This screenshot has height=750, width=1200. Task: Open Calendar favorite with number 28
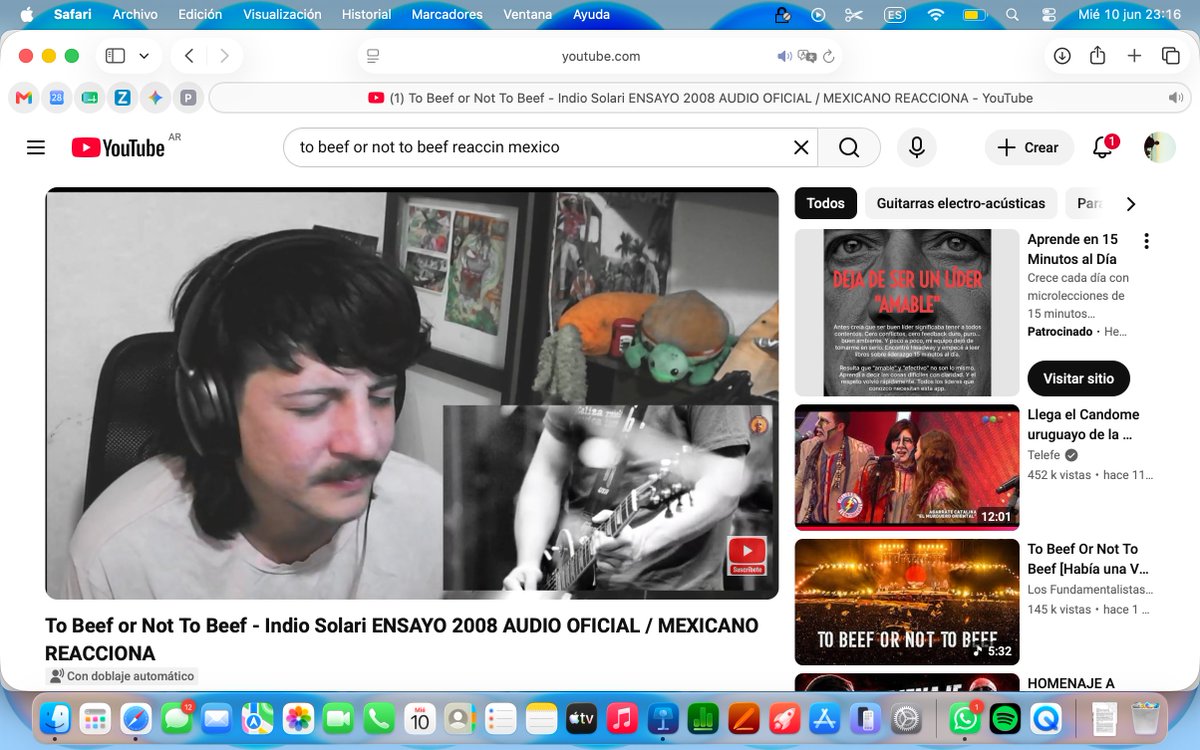pos(57,98)
